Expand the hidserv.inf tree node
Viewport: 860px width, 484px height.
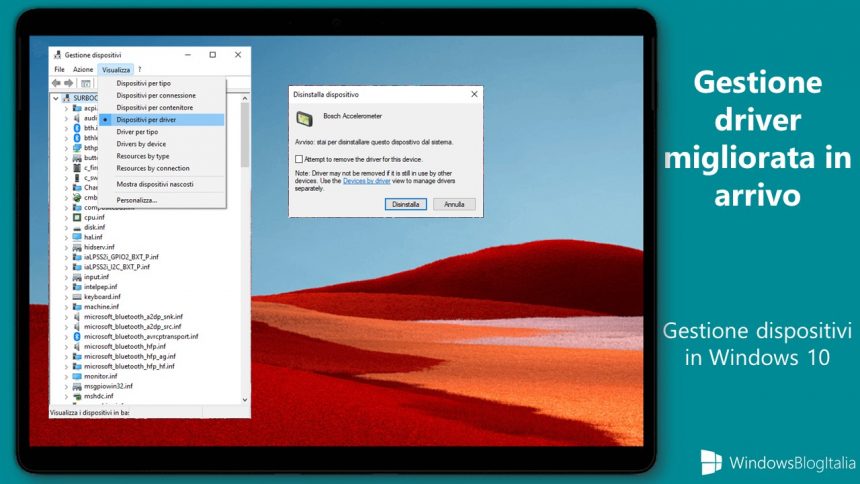[x=66, y=248]
